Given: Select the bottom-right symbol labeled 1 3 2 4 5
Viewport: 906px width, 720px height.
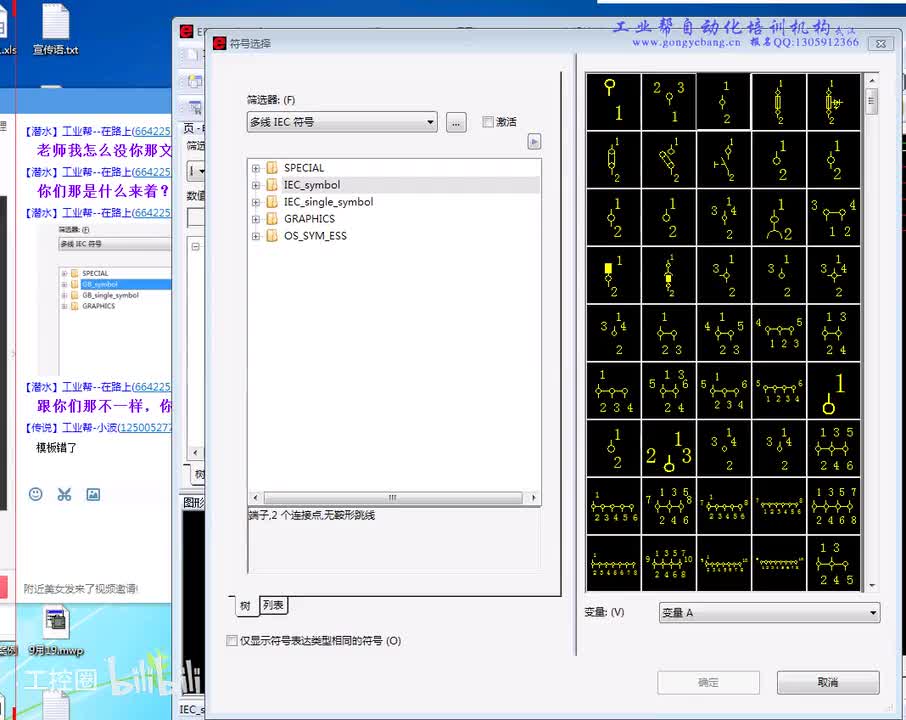Looking at the screenshot, I should point(834,563).
